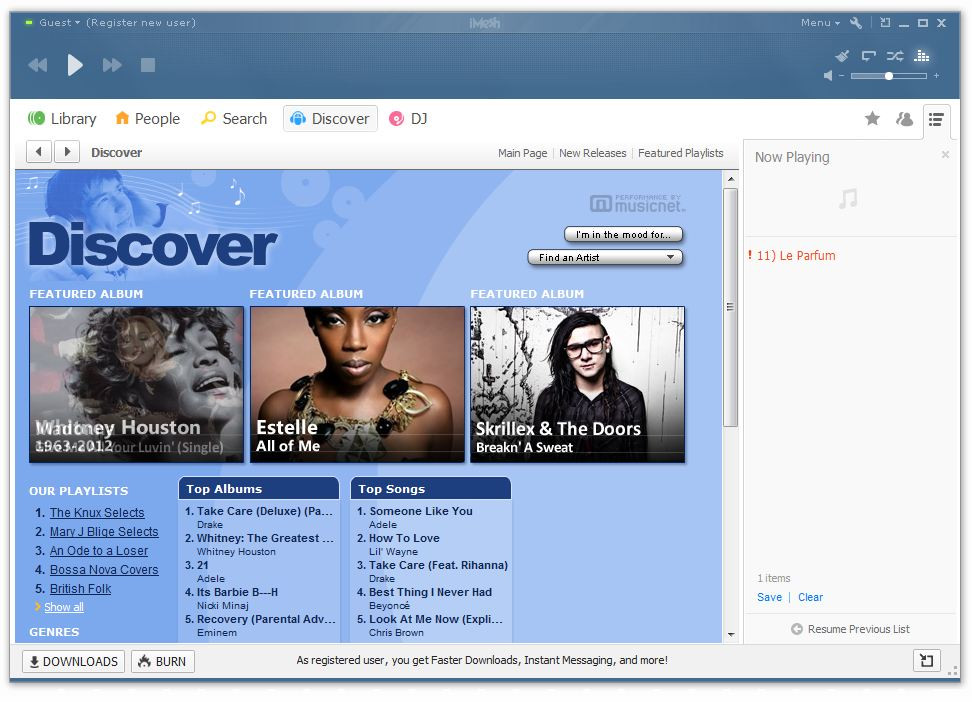The image size is (972, 702).
Task: Navigate back with the left arrow button
Action: (39, 152)
